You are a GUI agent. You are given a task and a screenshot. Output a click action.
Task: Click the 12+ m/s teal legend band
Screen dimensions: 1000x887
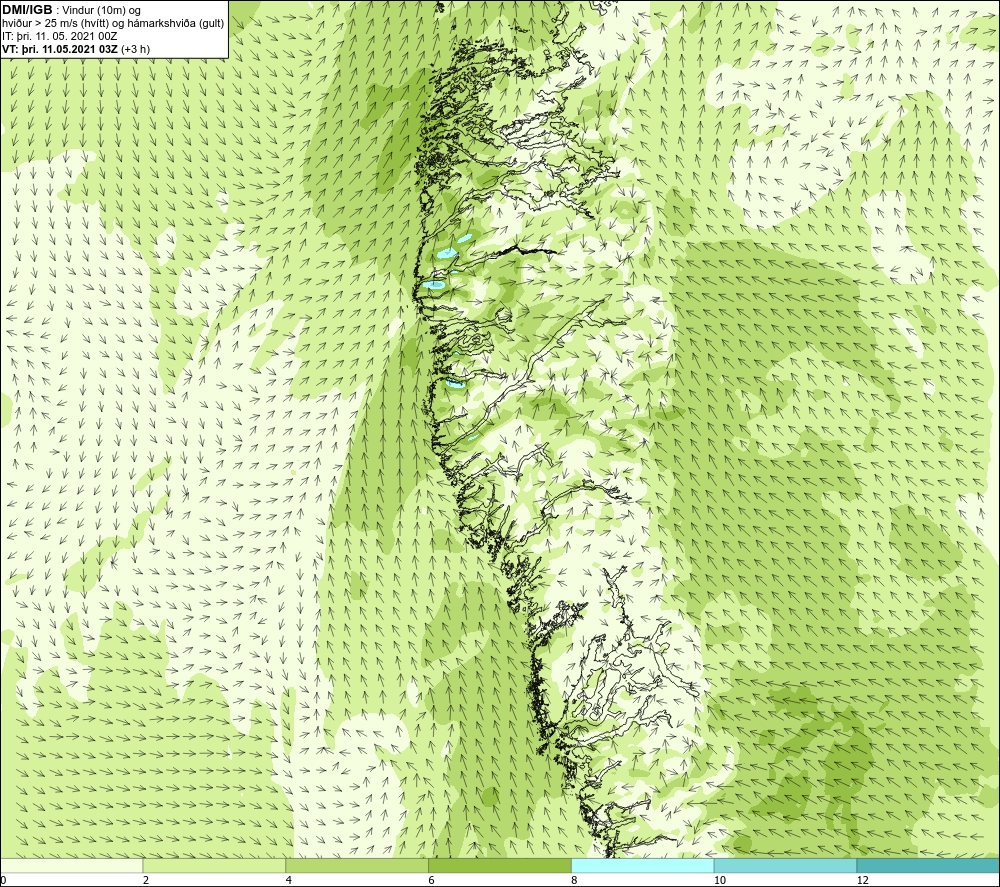click(929, 865)
